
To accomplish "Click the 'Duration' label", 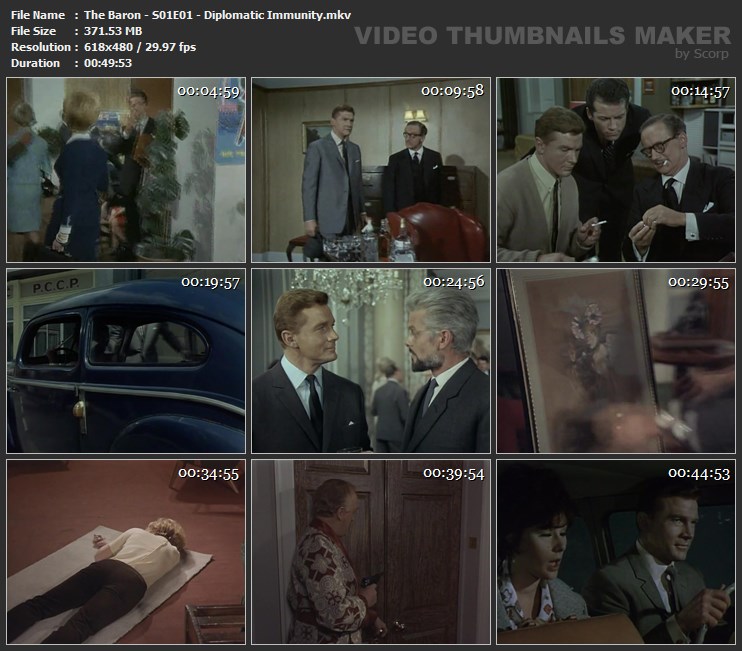I will tap(35, 63).
